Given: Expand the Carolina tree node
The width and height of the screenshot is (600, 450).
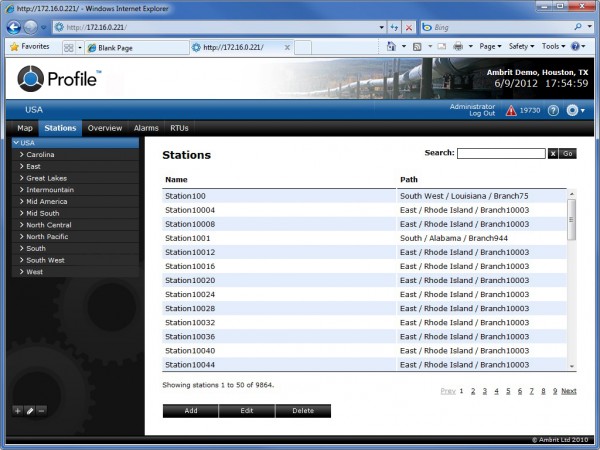Looking at the screenshot, I should [22, 155].
